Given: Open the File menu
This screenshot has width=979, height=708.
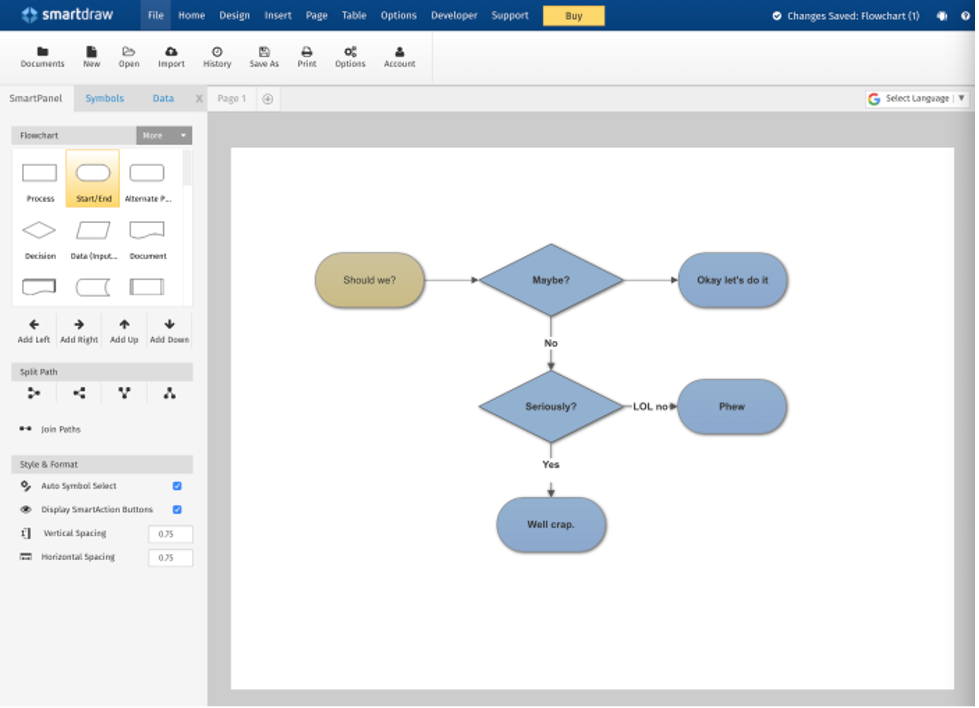Looking at the screenshot, I should 155,16.
